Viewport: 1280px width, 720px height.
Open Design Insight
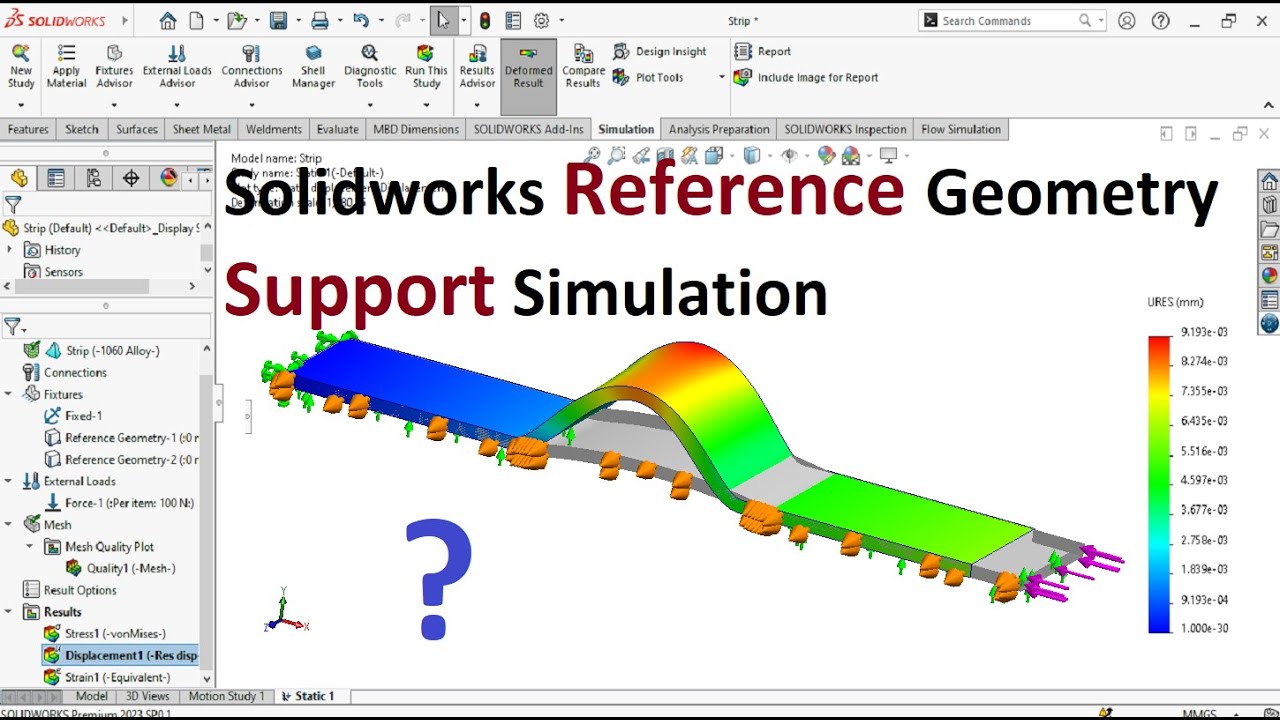tap(660, 51)
